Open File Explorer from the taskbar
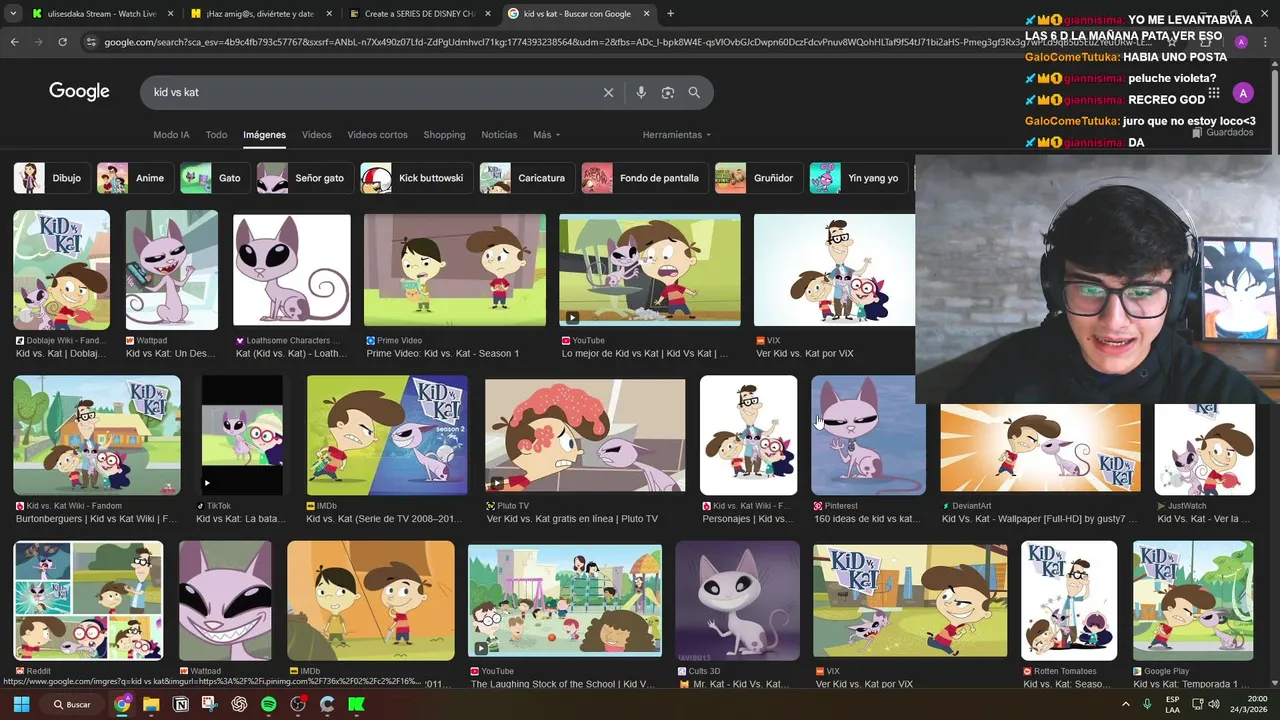1280x720 pixels. pos(151,704)
